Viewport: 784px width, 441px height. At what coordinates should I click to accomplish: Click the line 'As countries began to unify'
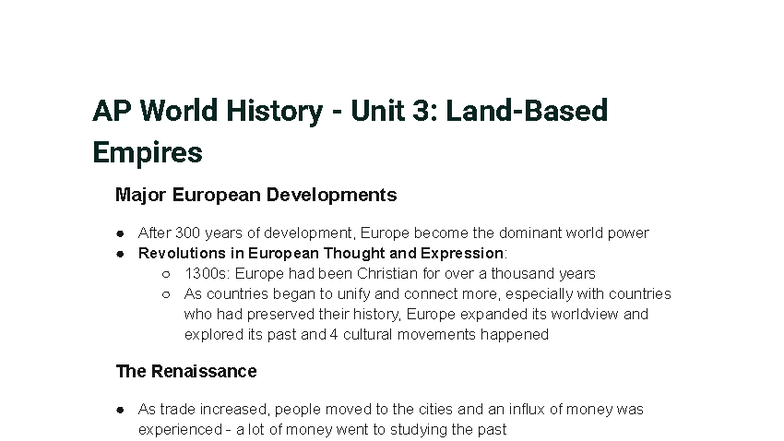(x=428, y=294)
